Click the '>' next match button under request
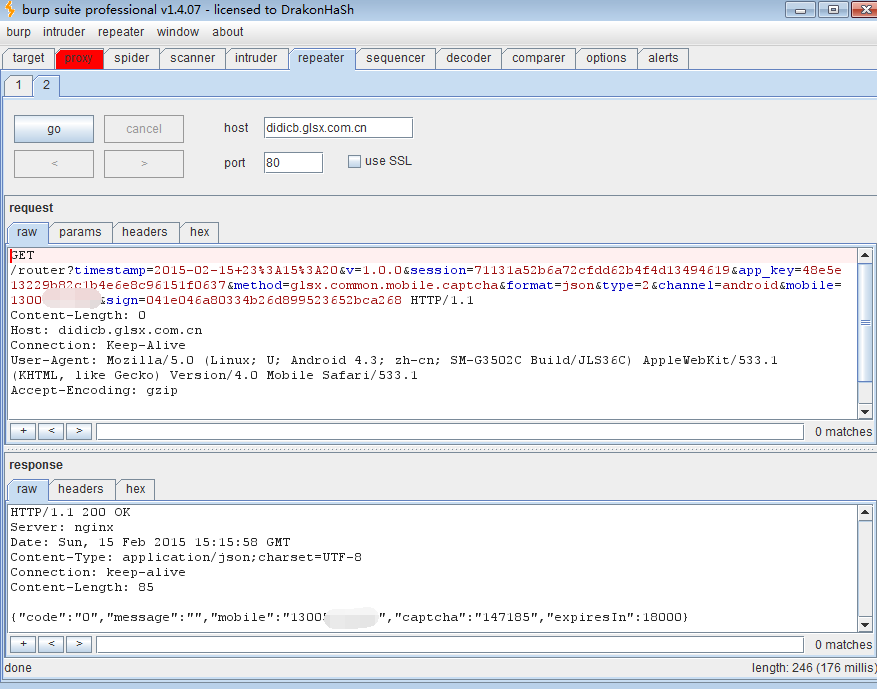 tap(79, 431)
